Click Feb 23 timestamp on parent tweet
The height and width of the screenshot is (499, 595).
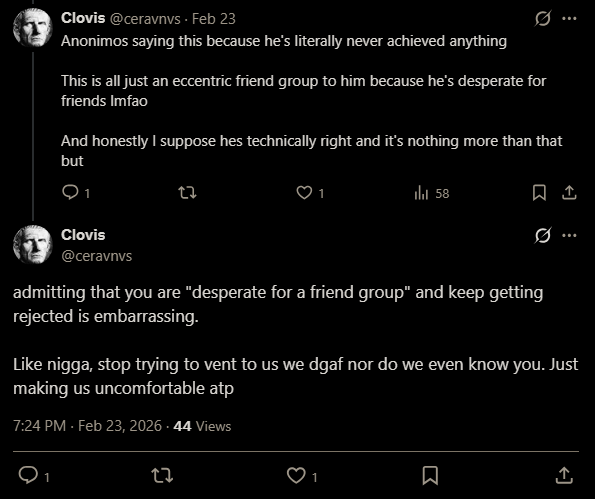[214, 19]
